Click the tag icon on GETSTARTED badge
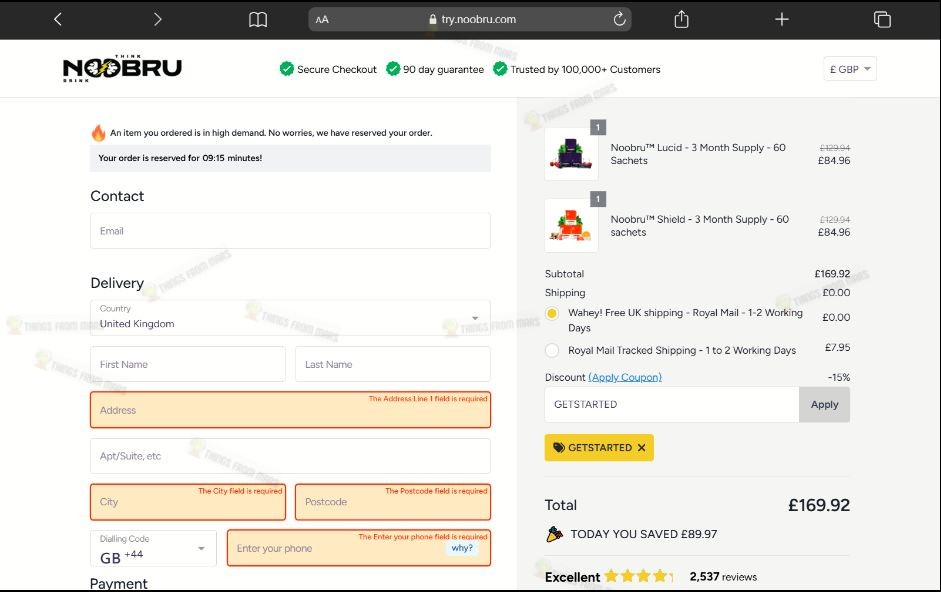 pyautogui.click(x=559, y=447)
